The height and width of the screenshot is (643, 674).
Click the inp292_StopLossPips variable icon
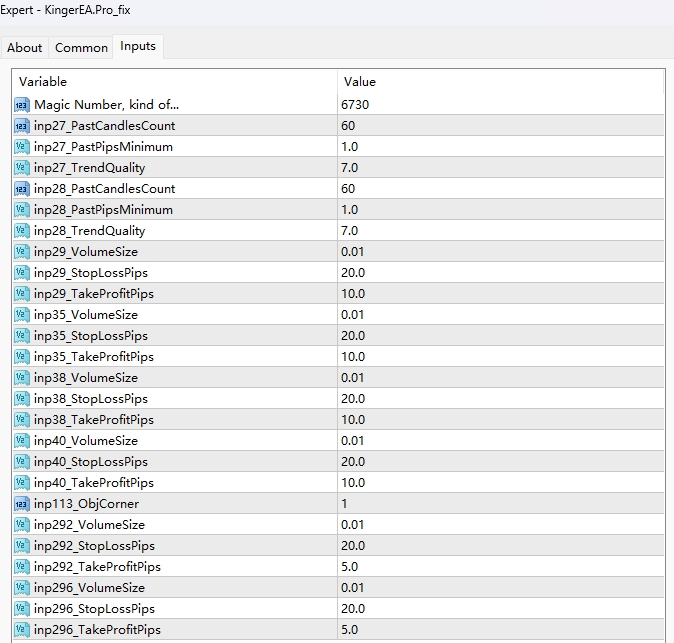22,546
